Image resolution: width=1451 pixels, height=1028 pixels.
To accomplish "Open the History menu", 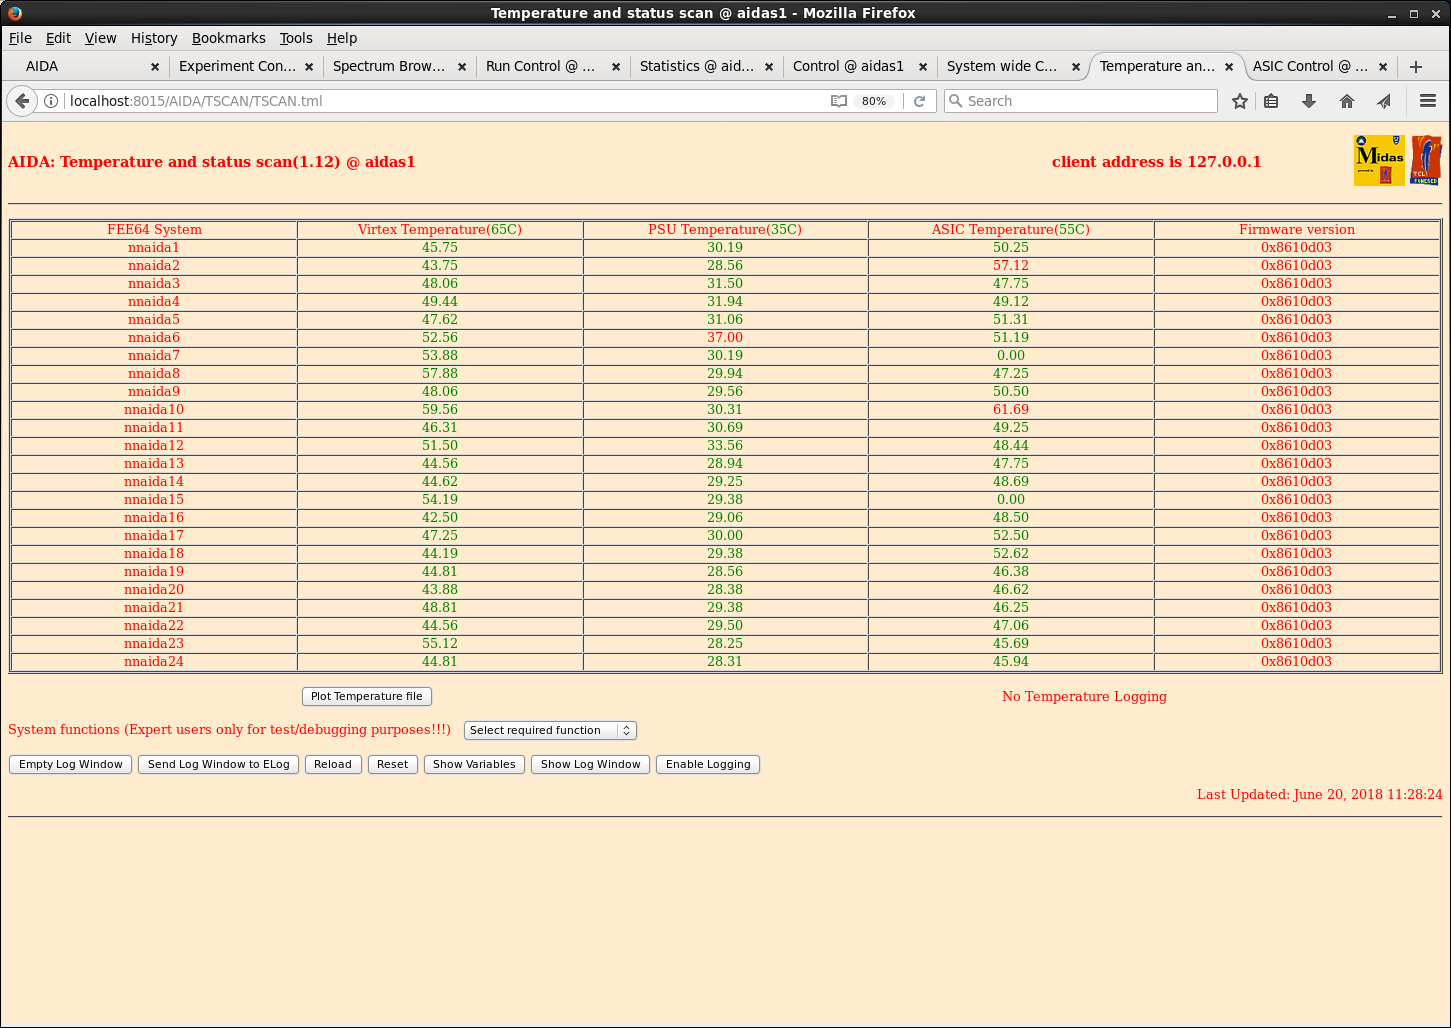I will (153, 38).
